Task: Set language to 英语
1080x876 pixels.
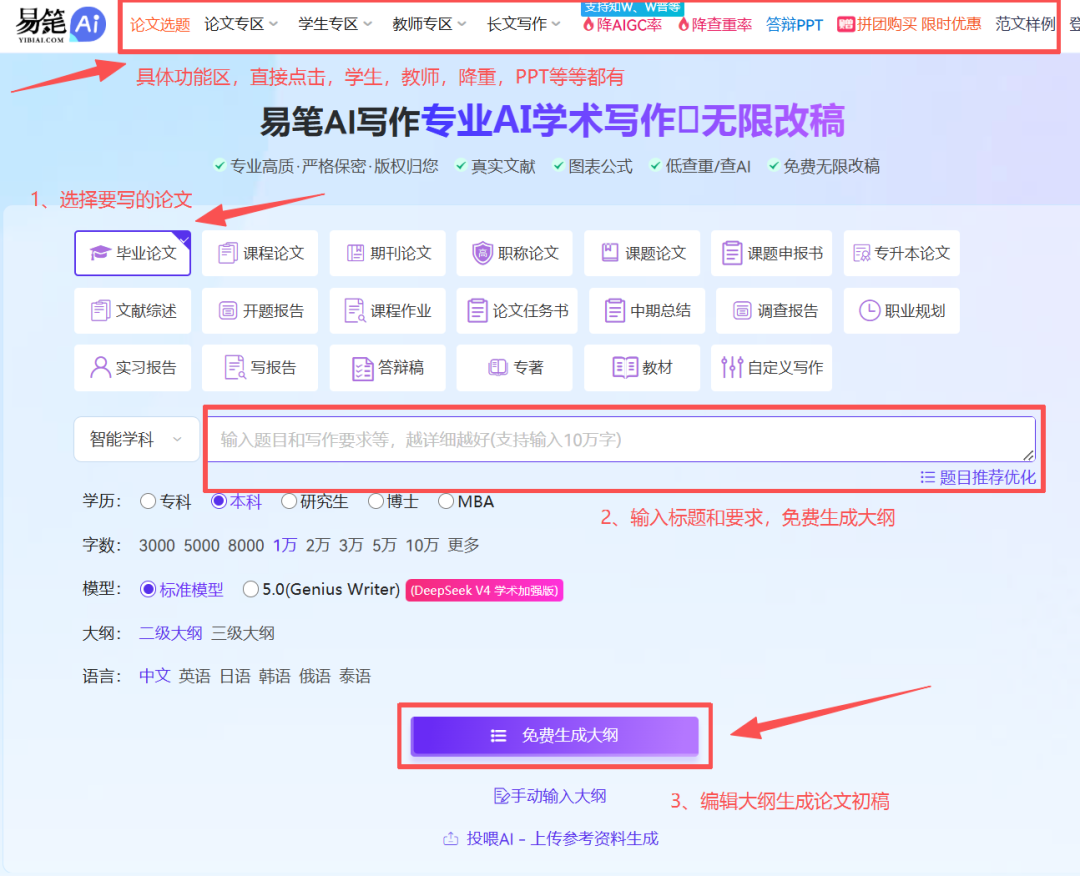Action: pyautogui.click(x=194, y=676)
